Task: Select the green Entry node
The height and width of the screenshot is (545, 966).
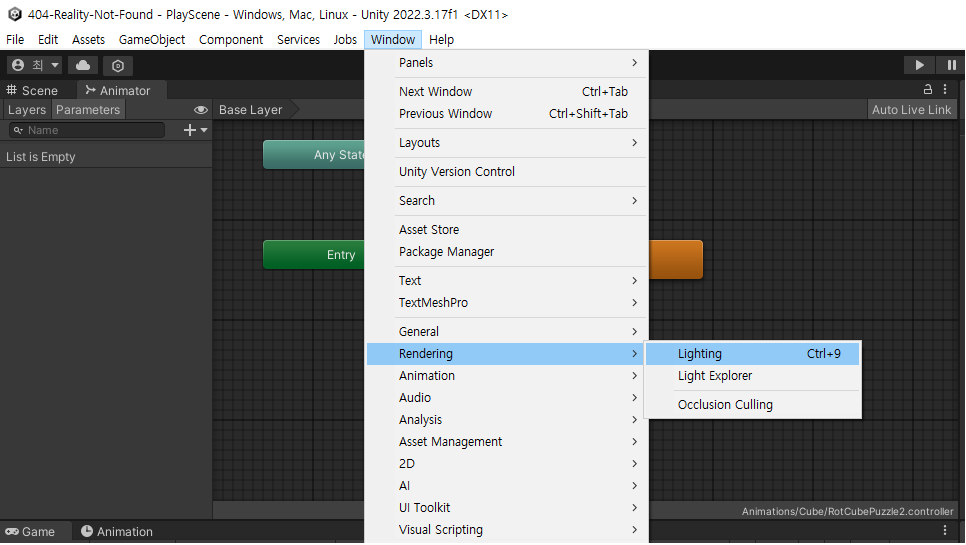Action: (x=314, y=254)
